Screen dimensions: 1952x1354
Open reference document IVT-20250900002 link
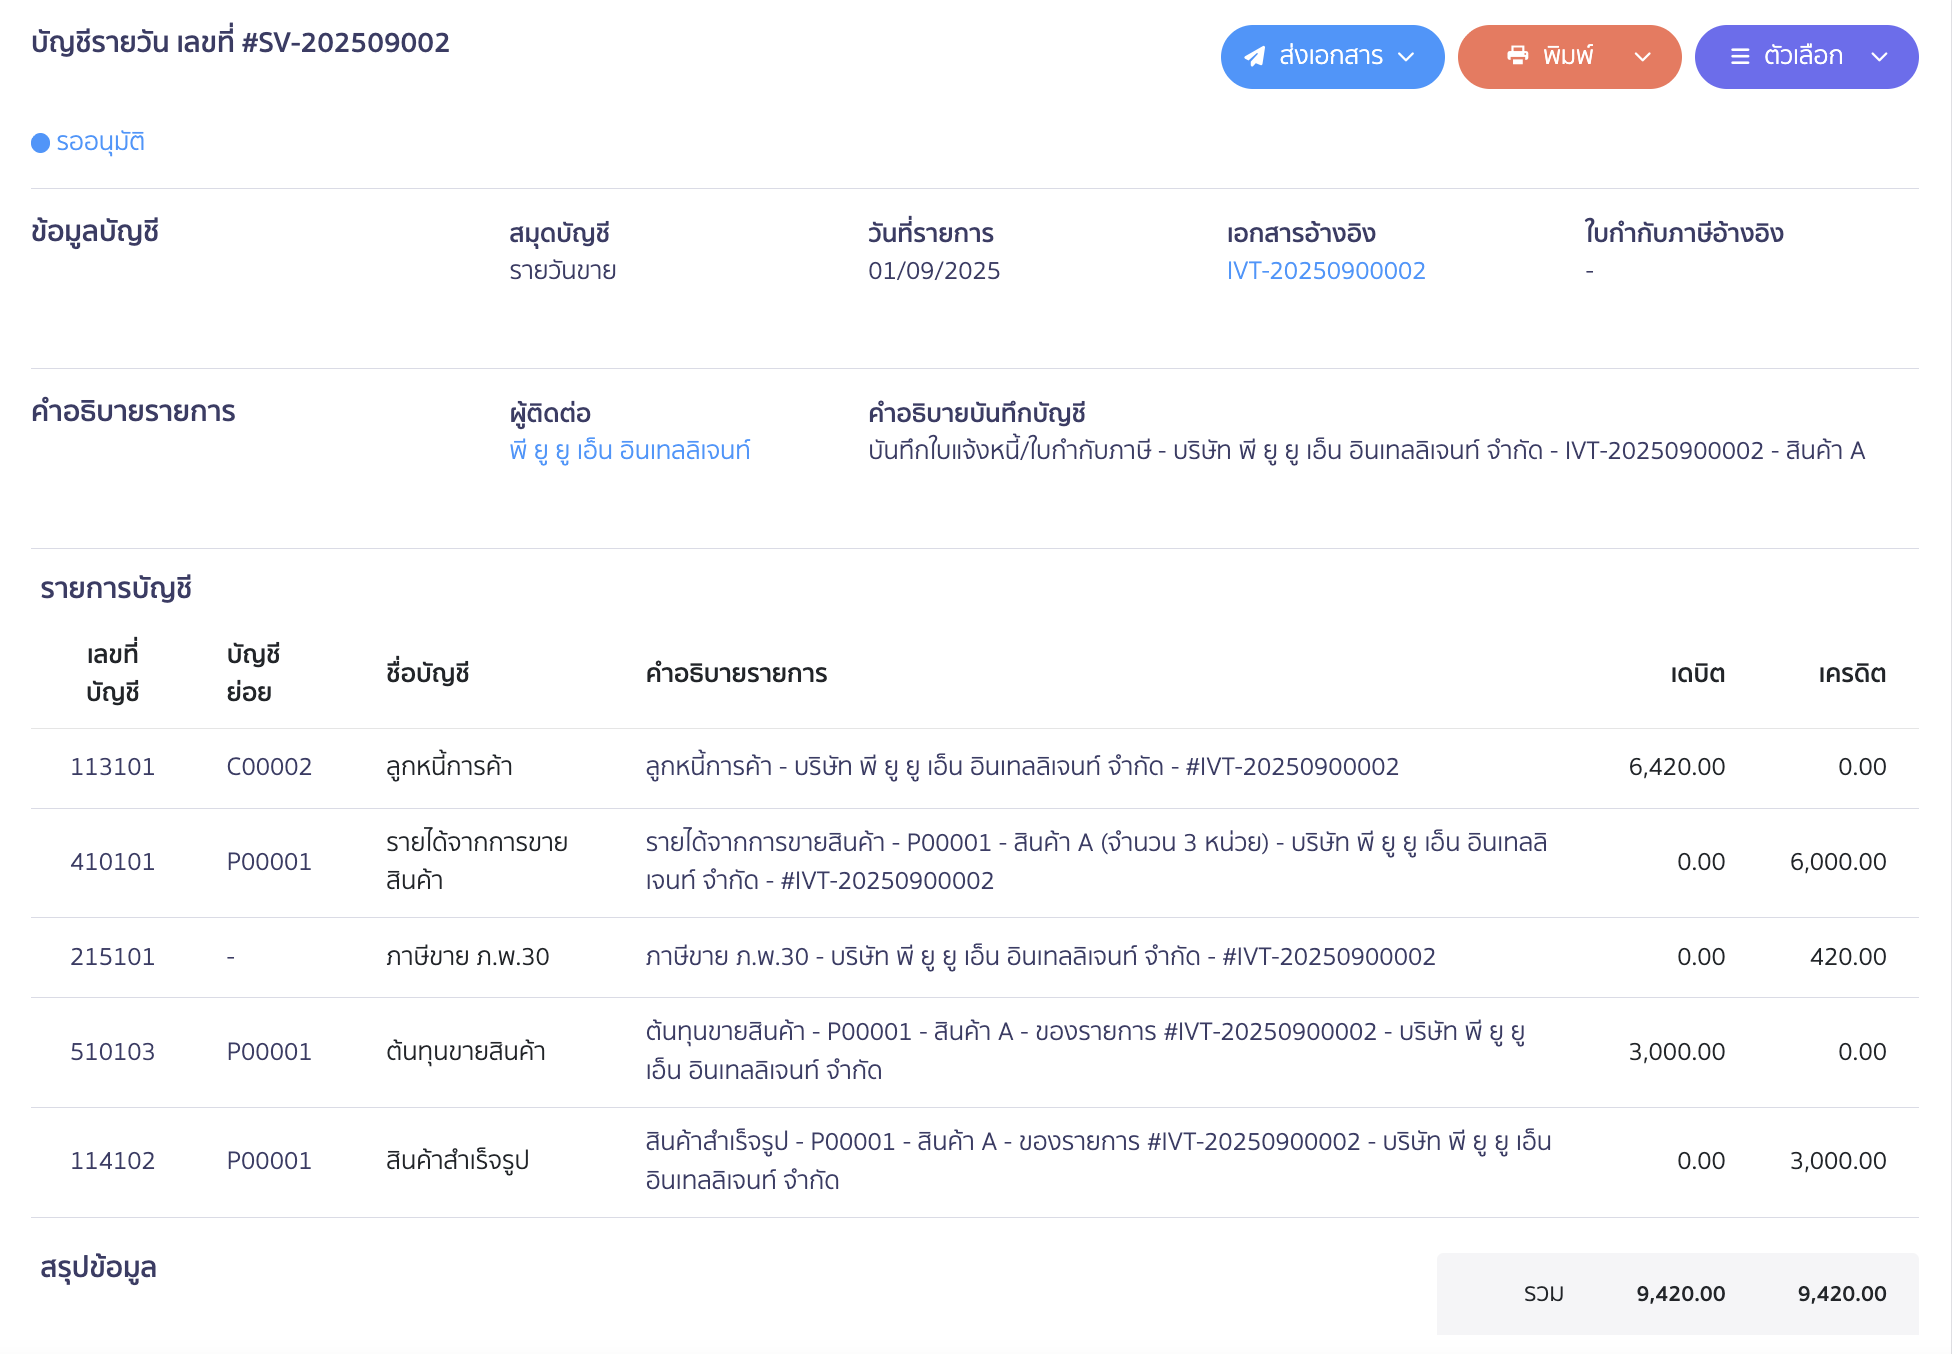click(1325, 271)
